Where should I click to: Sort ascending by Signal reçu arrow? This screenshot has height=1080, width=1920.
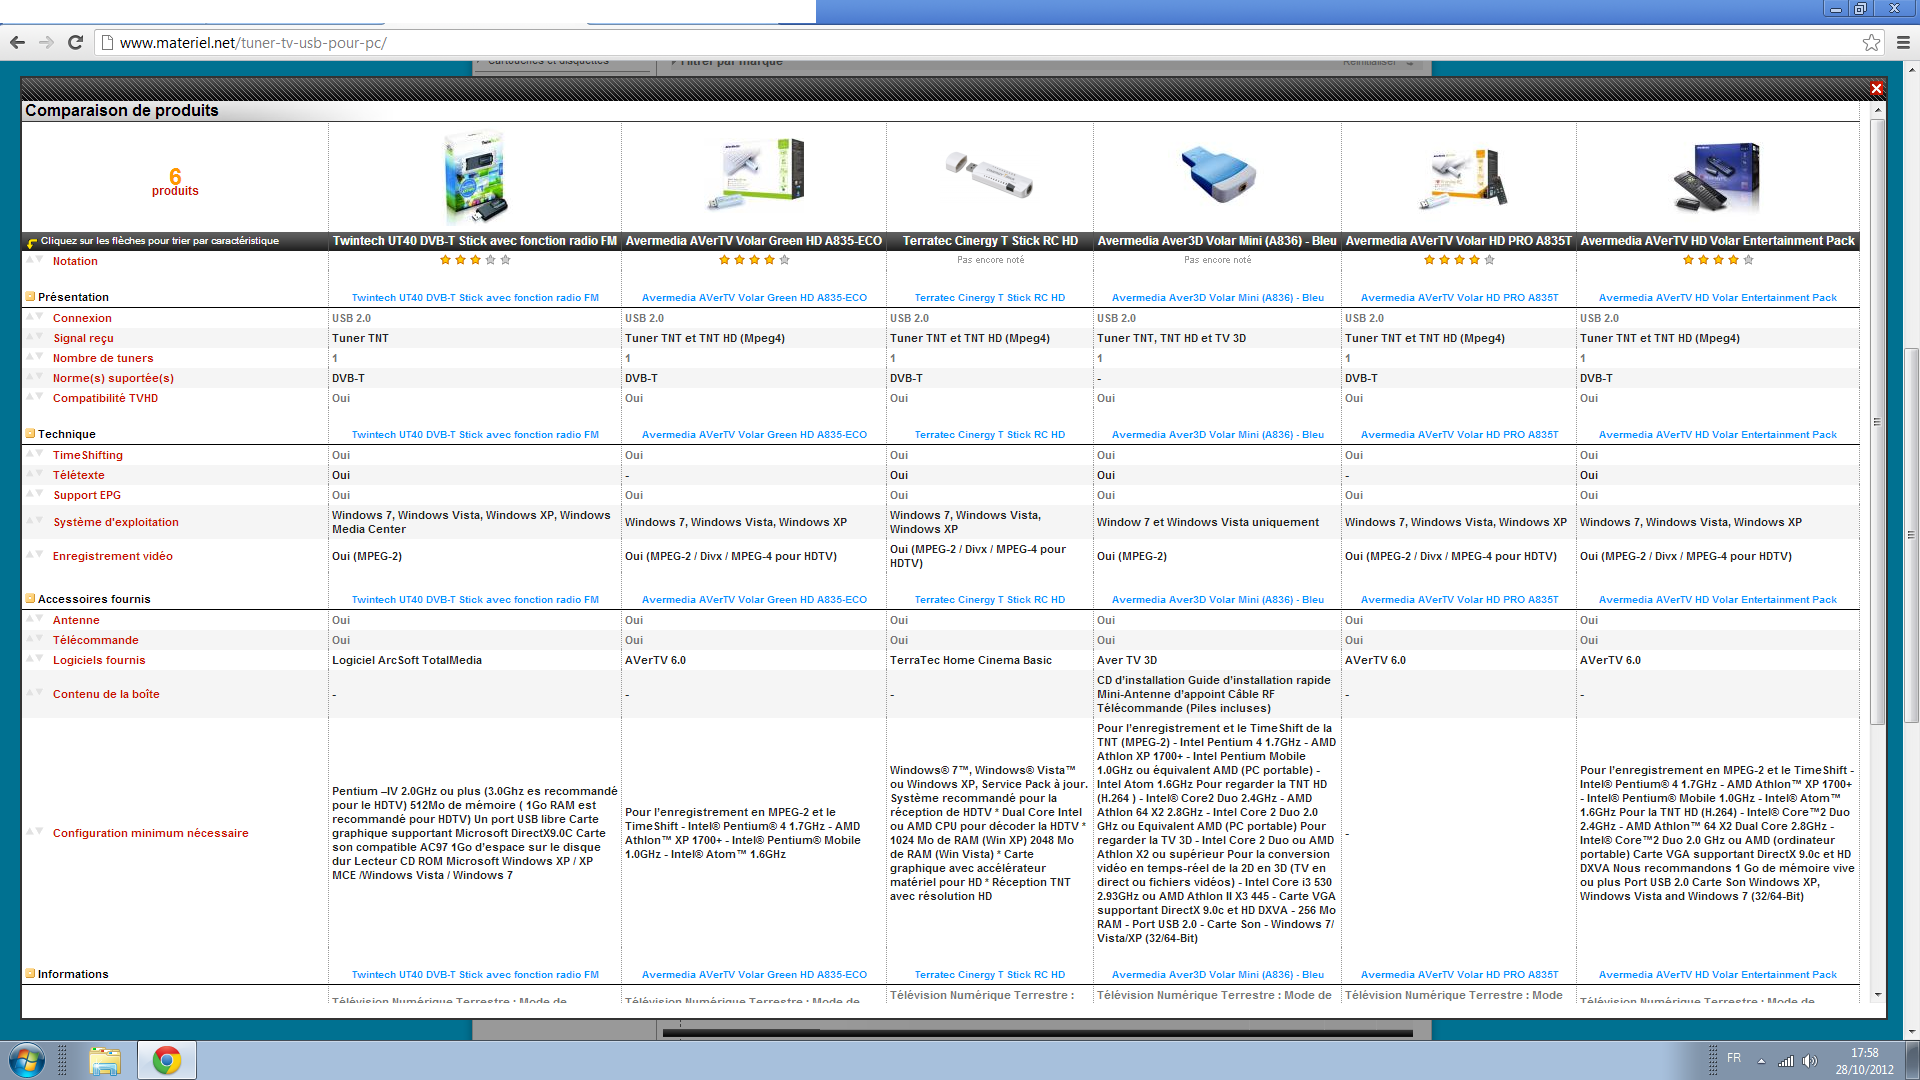pyautogui.click(x=30, y=337)
